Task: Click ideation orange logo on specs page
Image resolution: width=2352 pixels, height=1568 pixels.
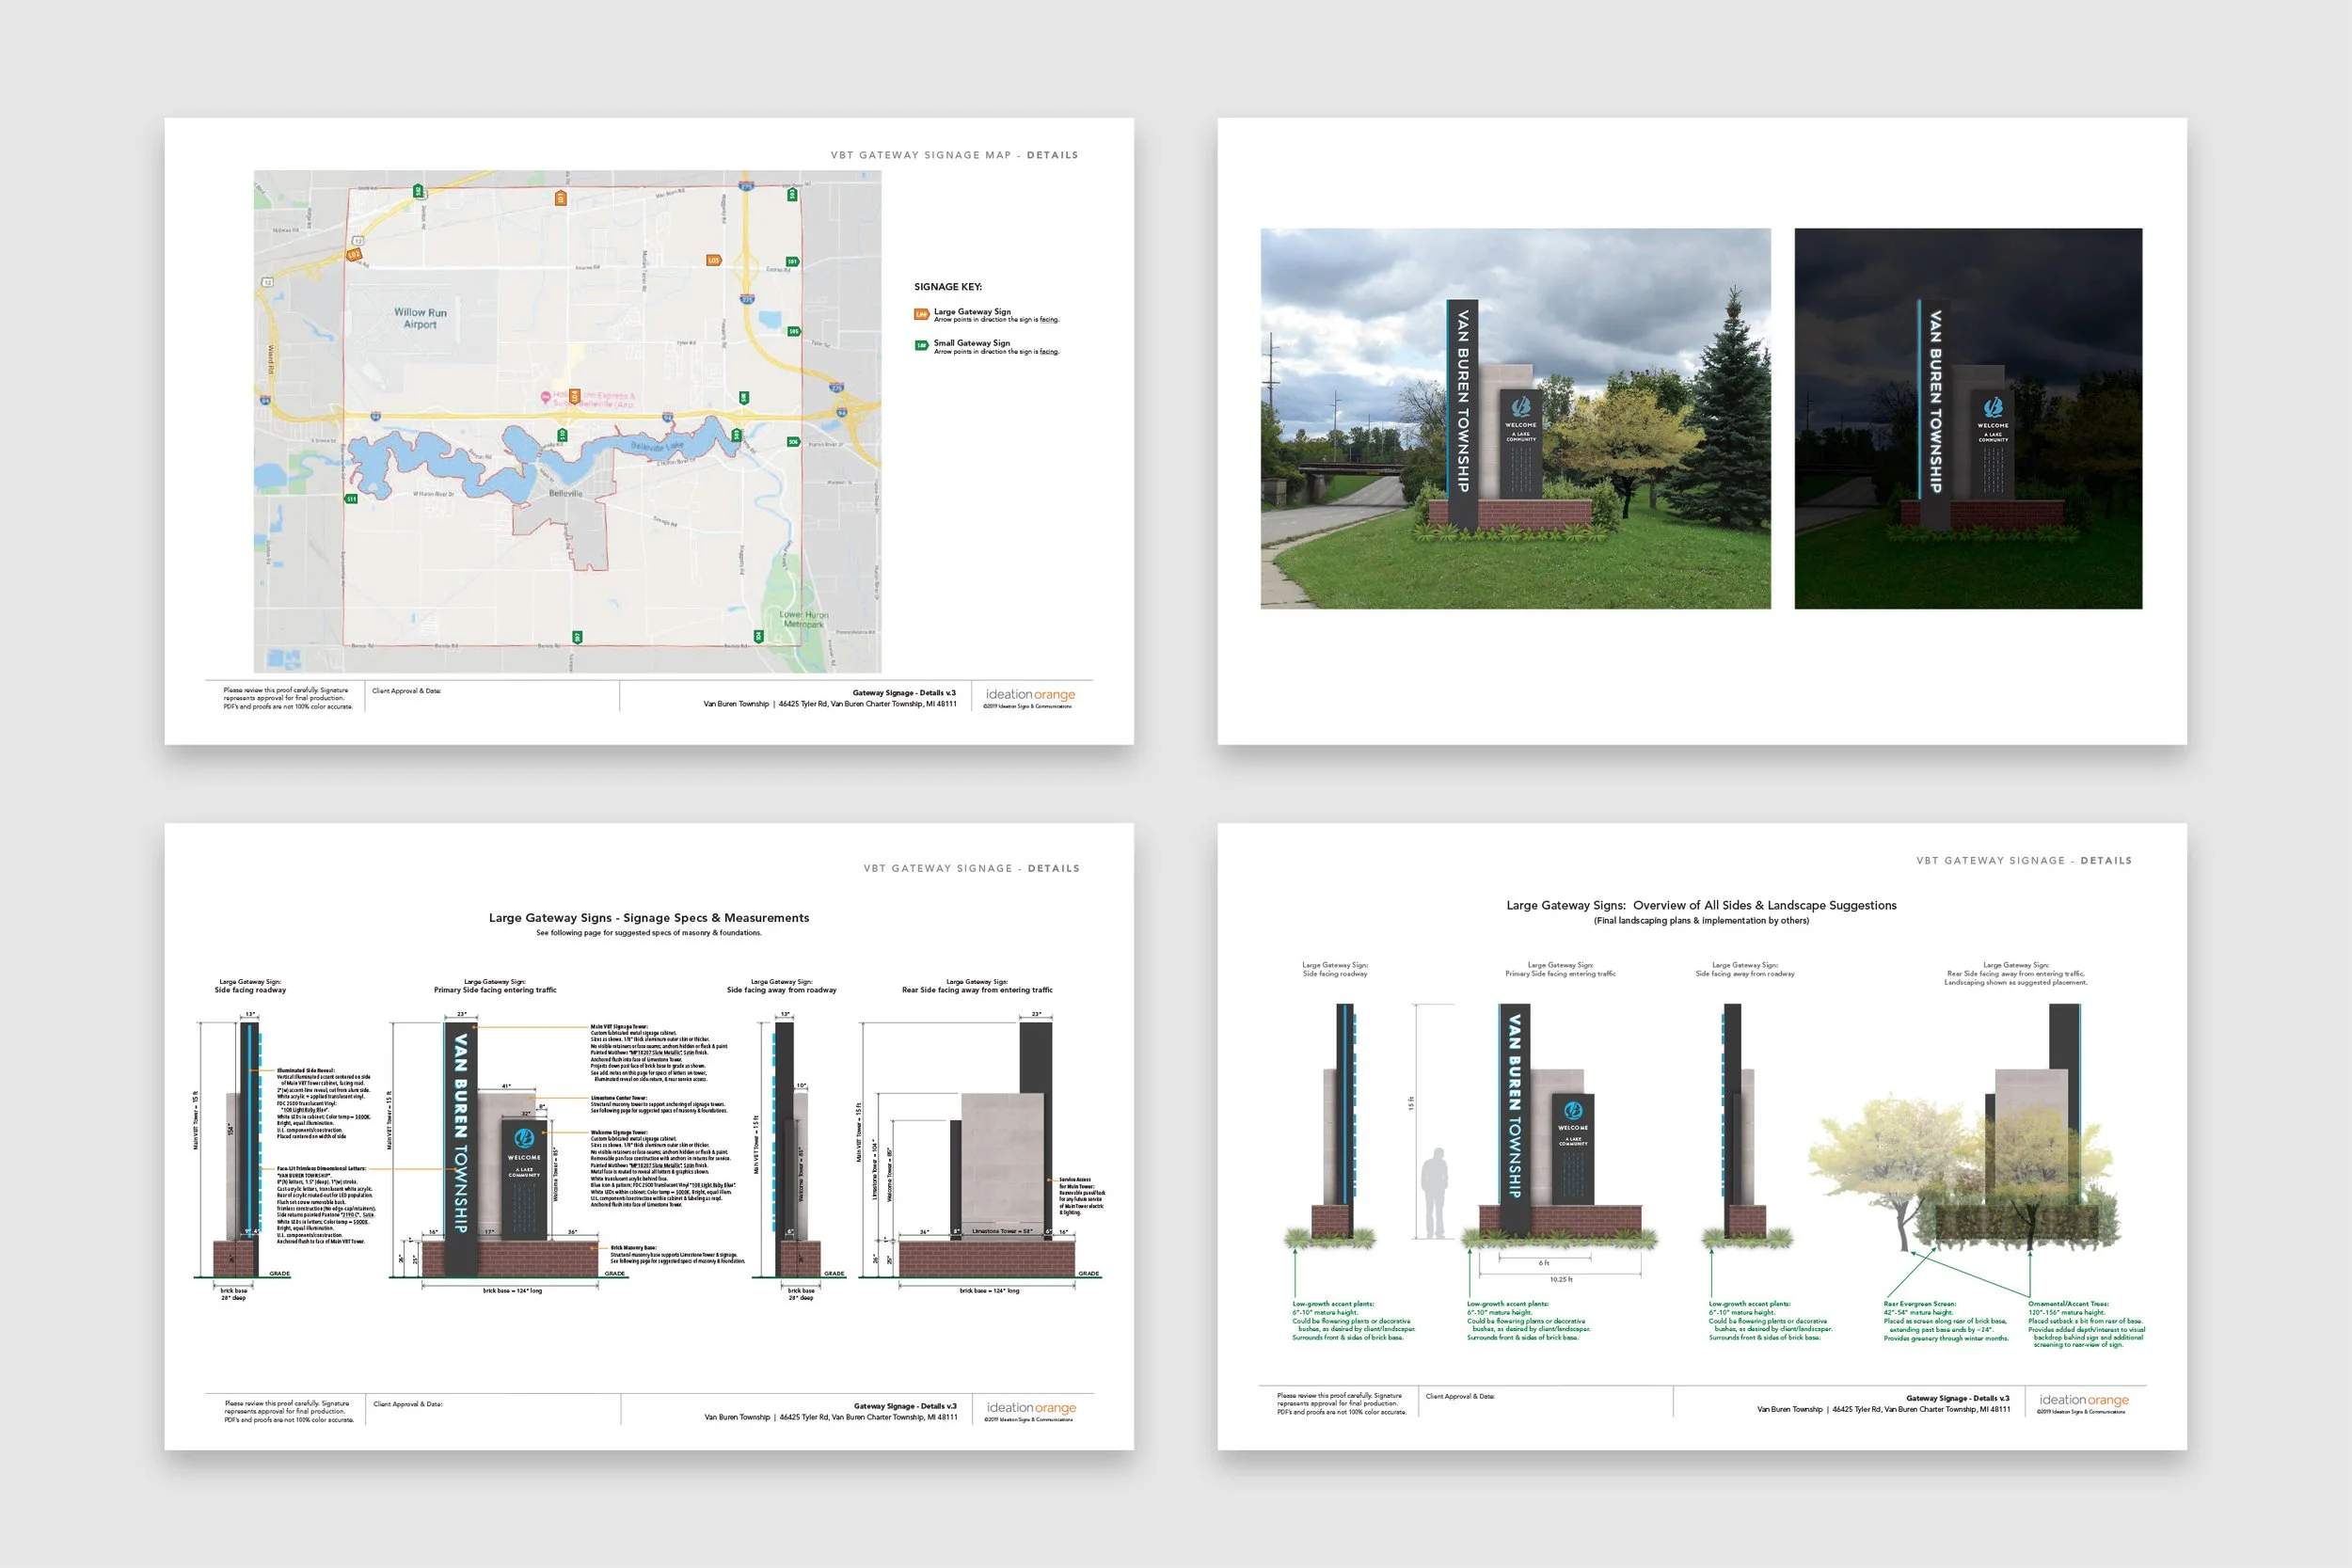Action: coord(1031,1408)
